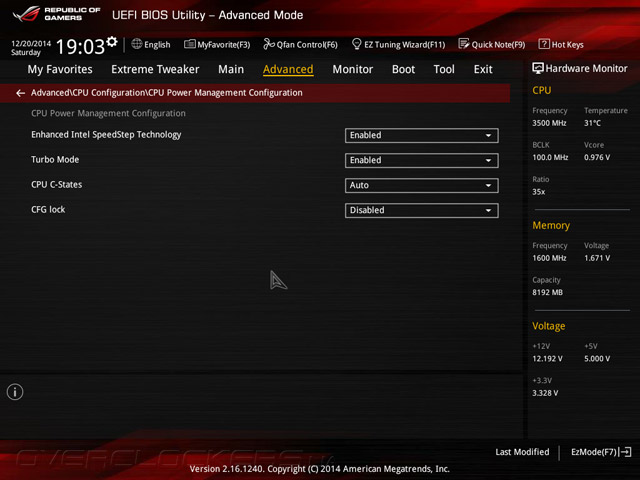The image size is (640, 480).
Task: Click +12V value 12.192 V
Action: tap(547, 359)
